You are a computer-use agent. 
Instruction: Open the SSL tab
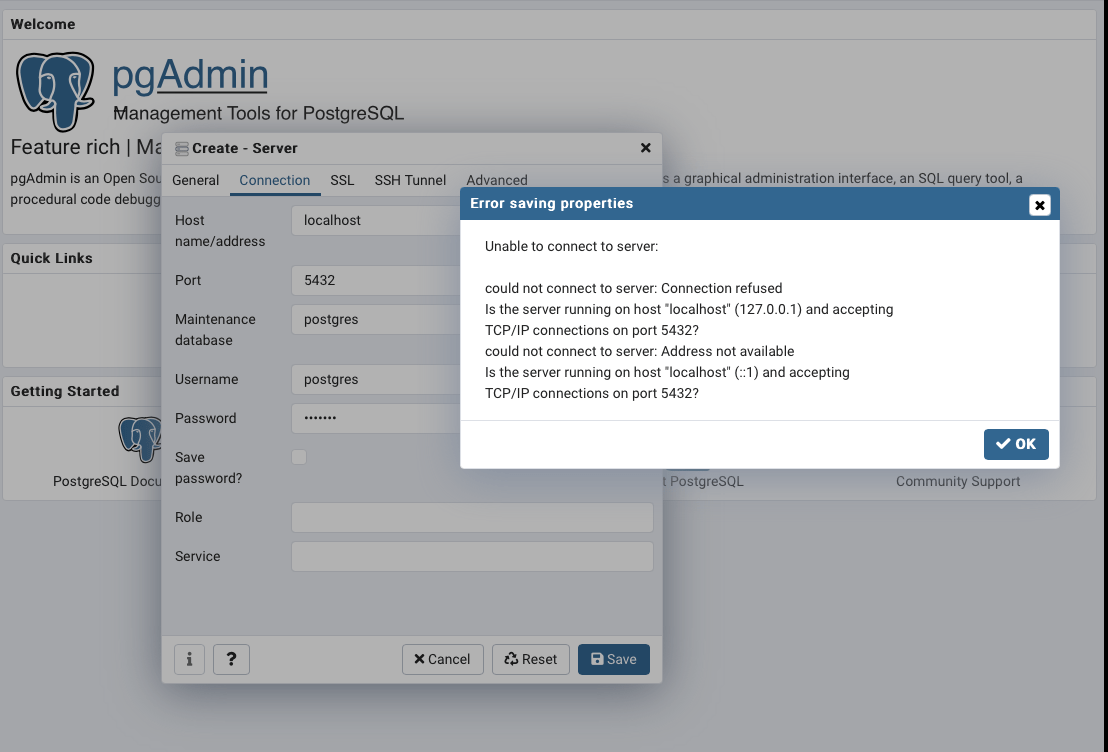[x=342, y=180]
